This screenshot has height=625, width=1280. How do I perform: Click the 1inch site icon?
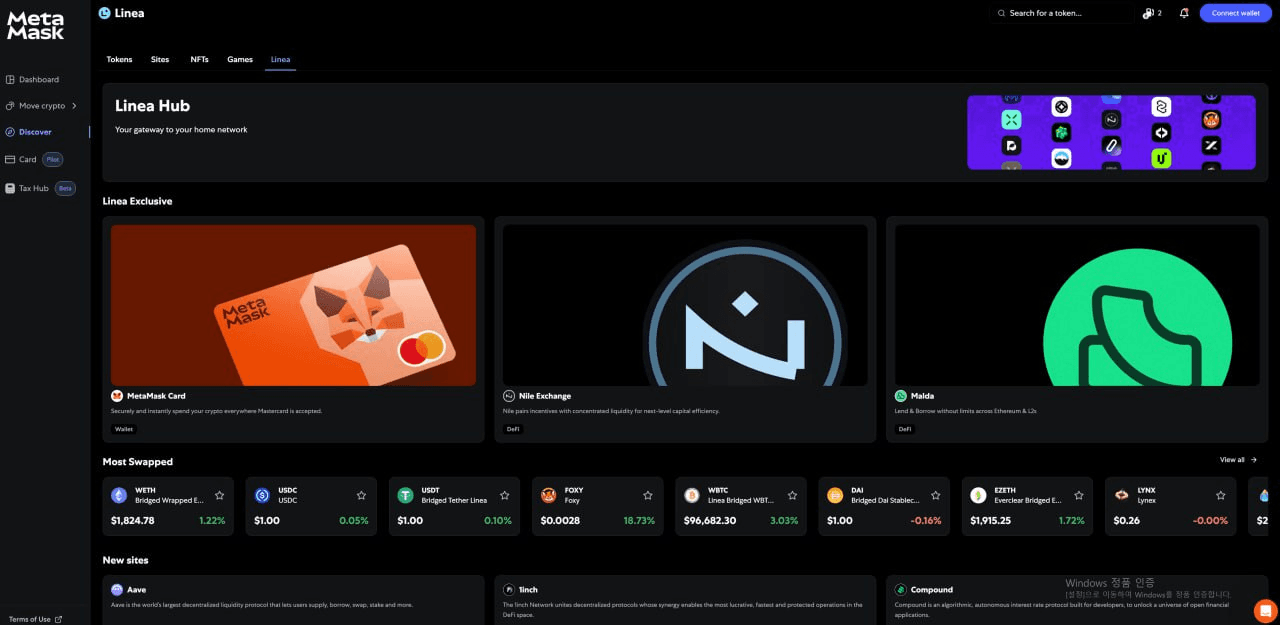(x=509, y=590)
